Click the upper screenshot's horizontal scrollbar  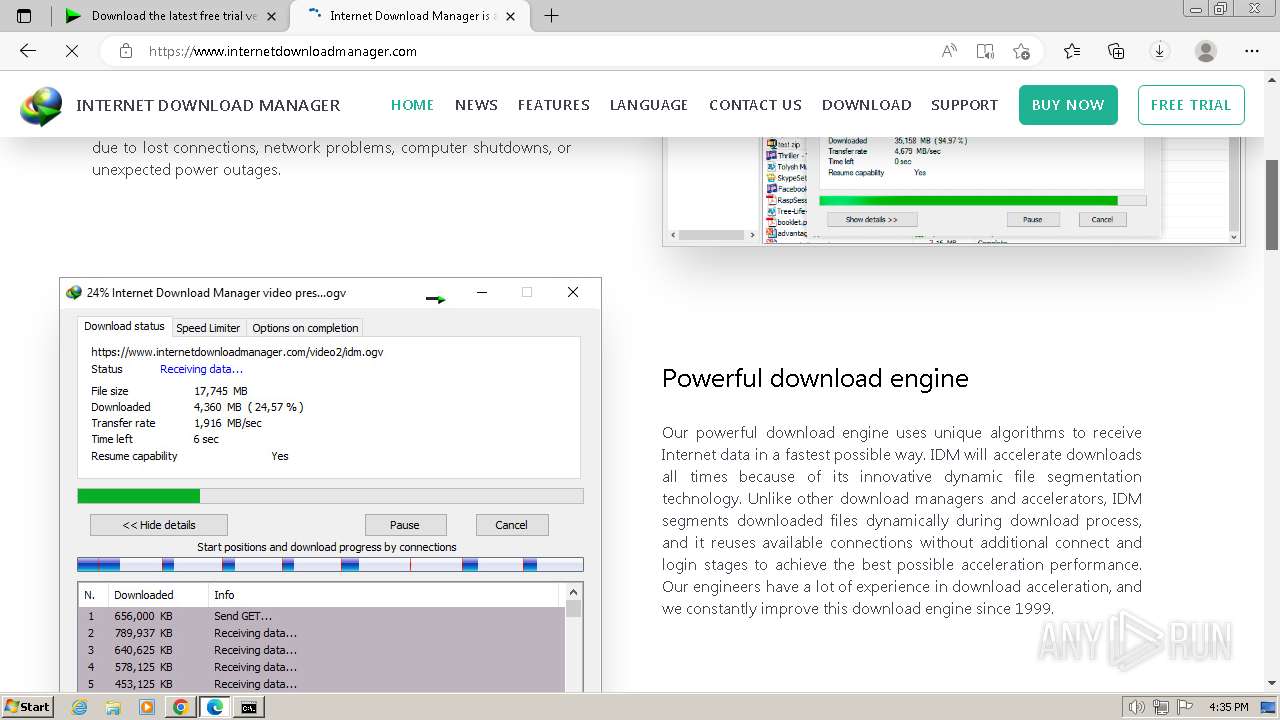point(713,235)
